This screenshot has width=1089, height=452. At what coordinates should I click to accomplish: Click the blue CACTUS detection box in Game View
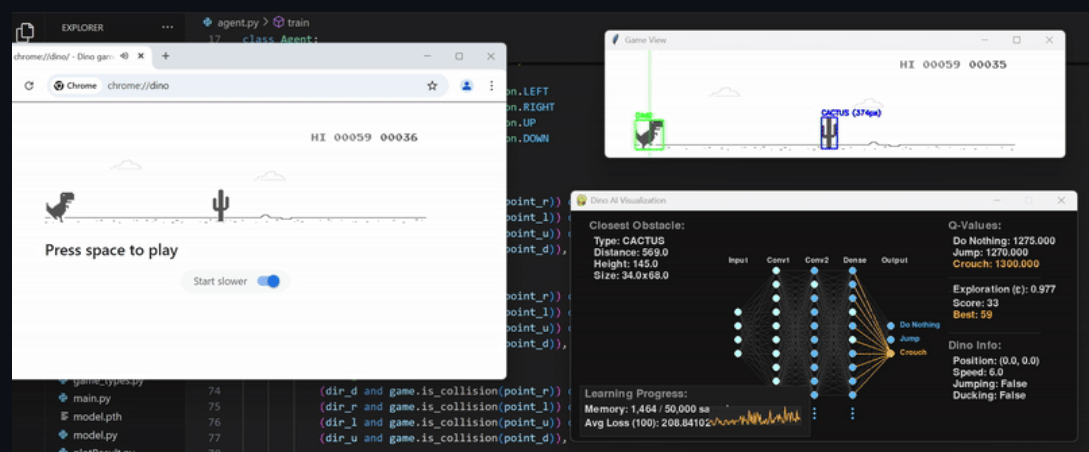coord(829,133)
